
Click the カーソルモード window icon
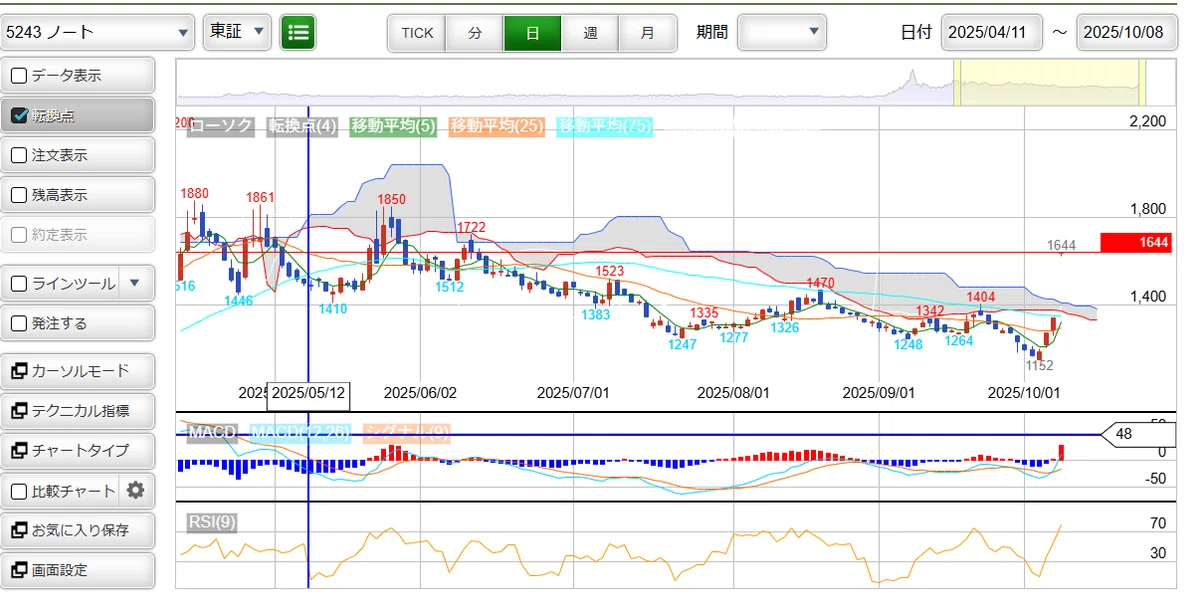[19, 371]
